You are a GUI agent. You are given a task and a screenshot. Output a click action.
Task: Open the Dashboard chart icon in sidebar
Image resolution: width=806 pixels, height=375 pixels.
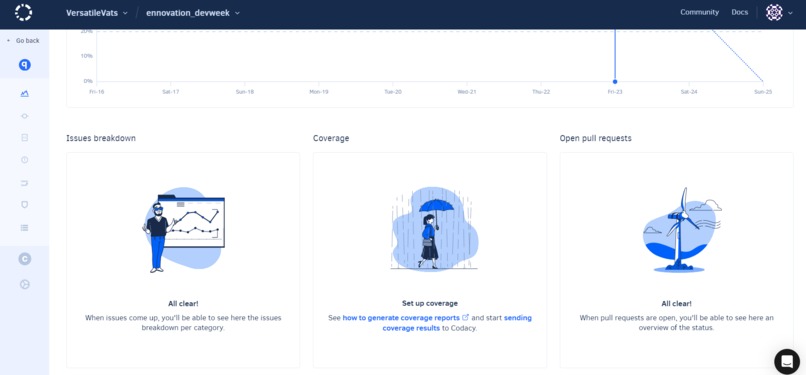(25, 93)
